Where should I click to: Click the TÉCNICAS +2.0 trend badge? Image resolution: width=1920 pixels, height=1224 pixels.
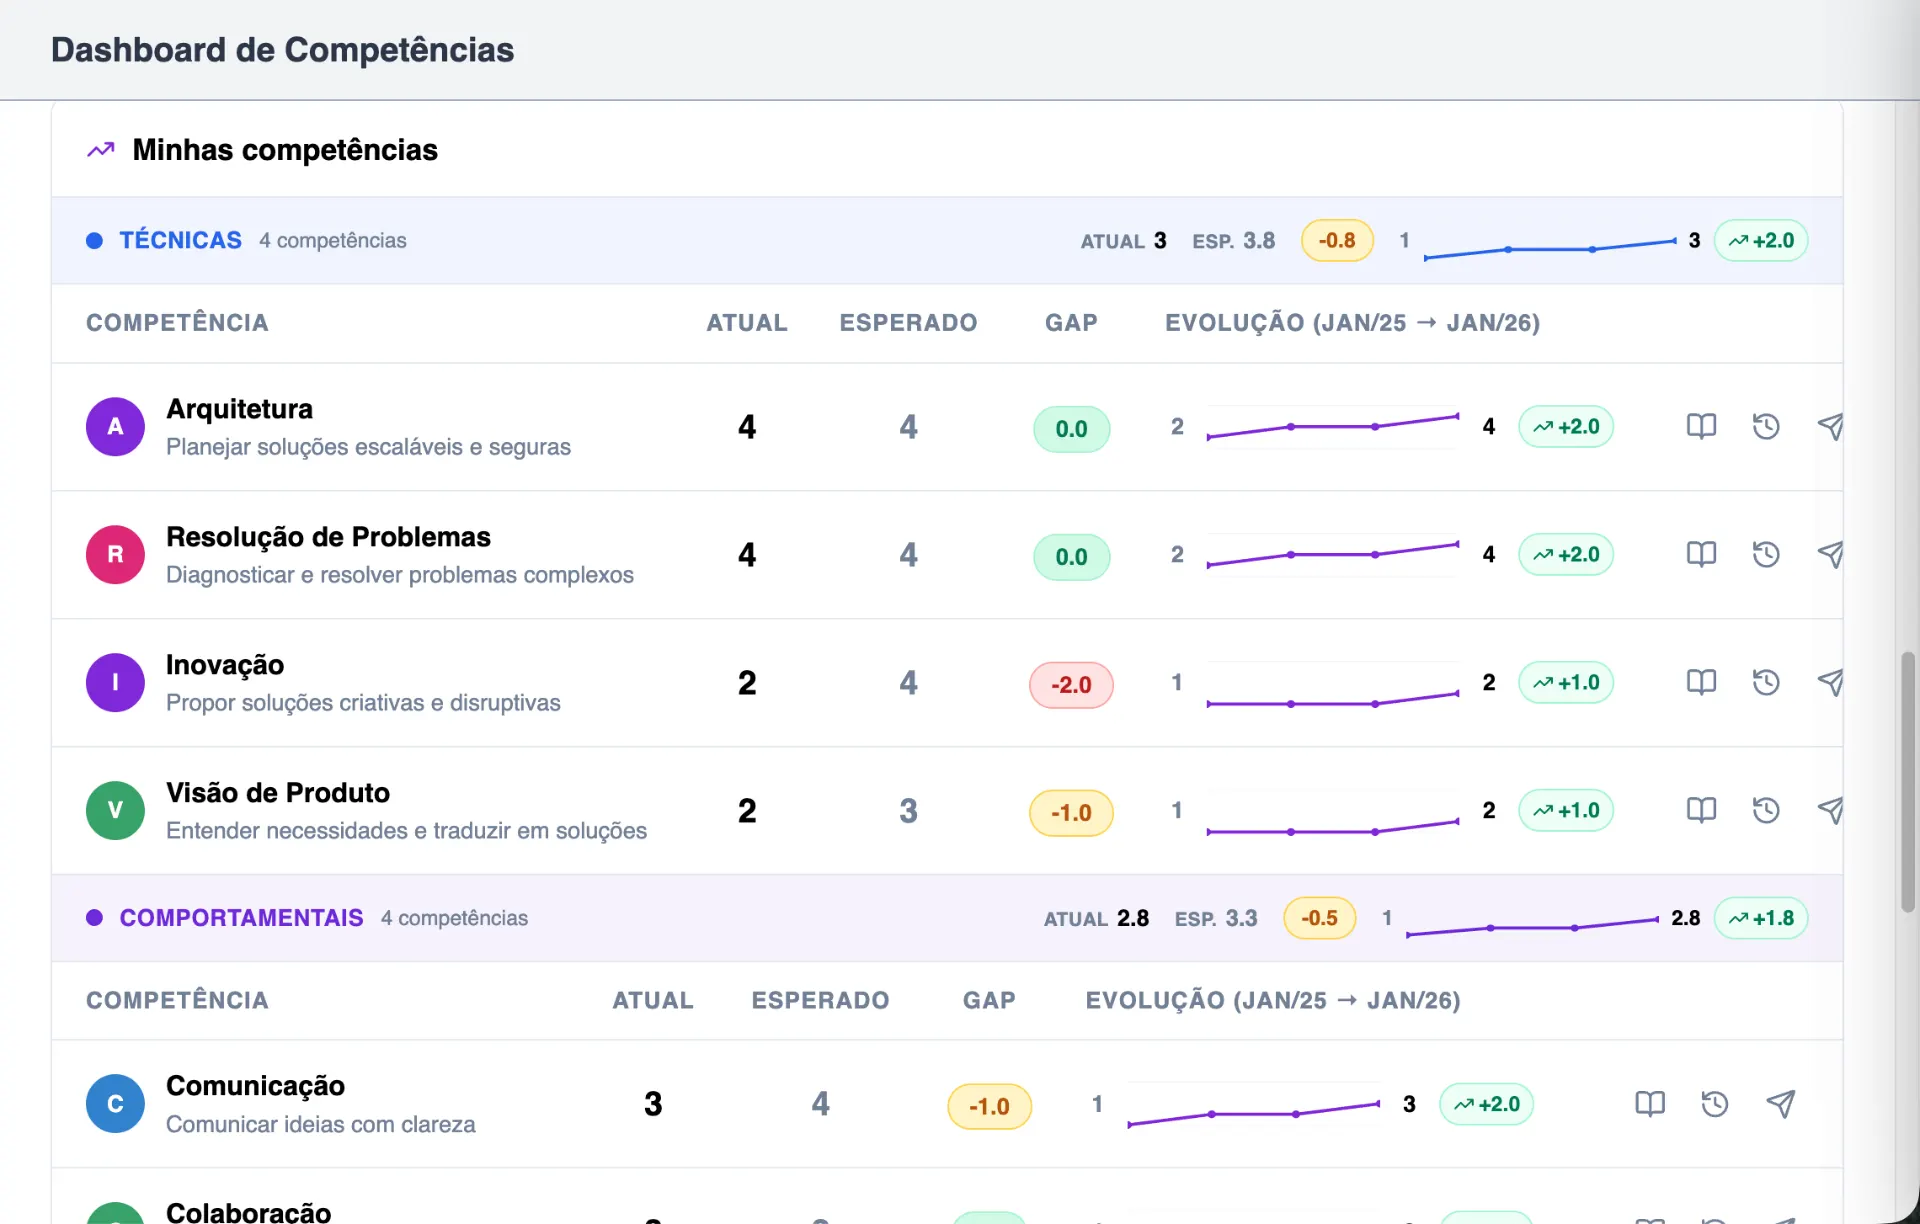(1761, 241)
